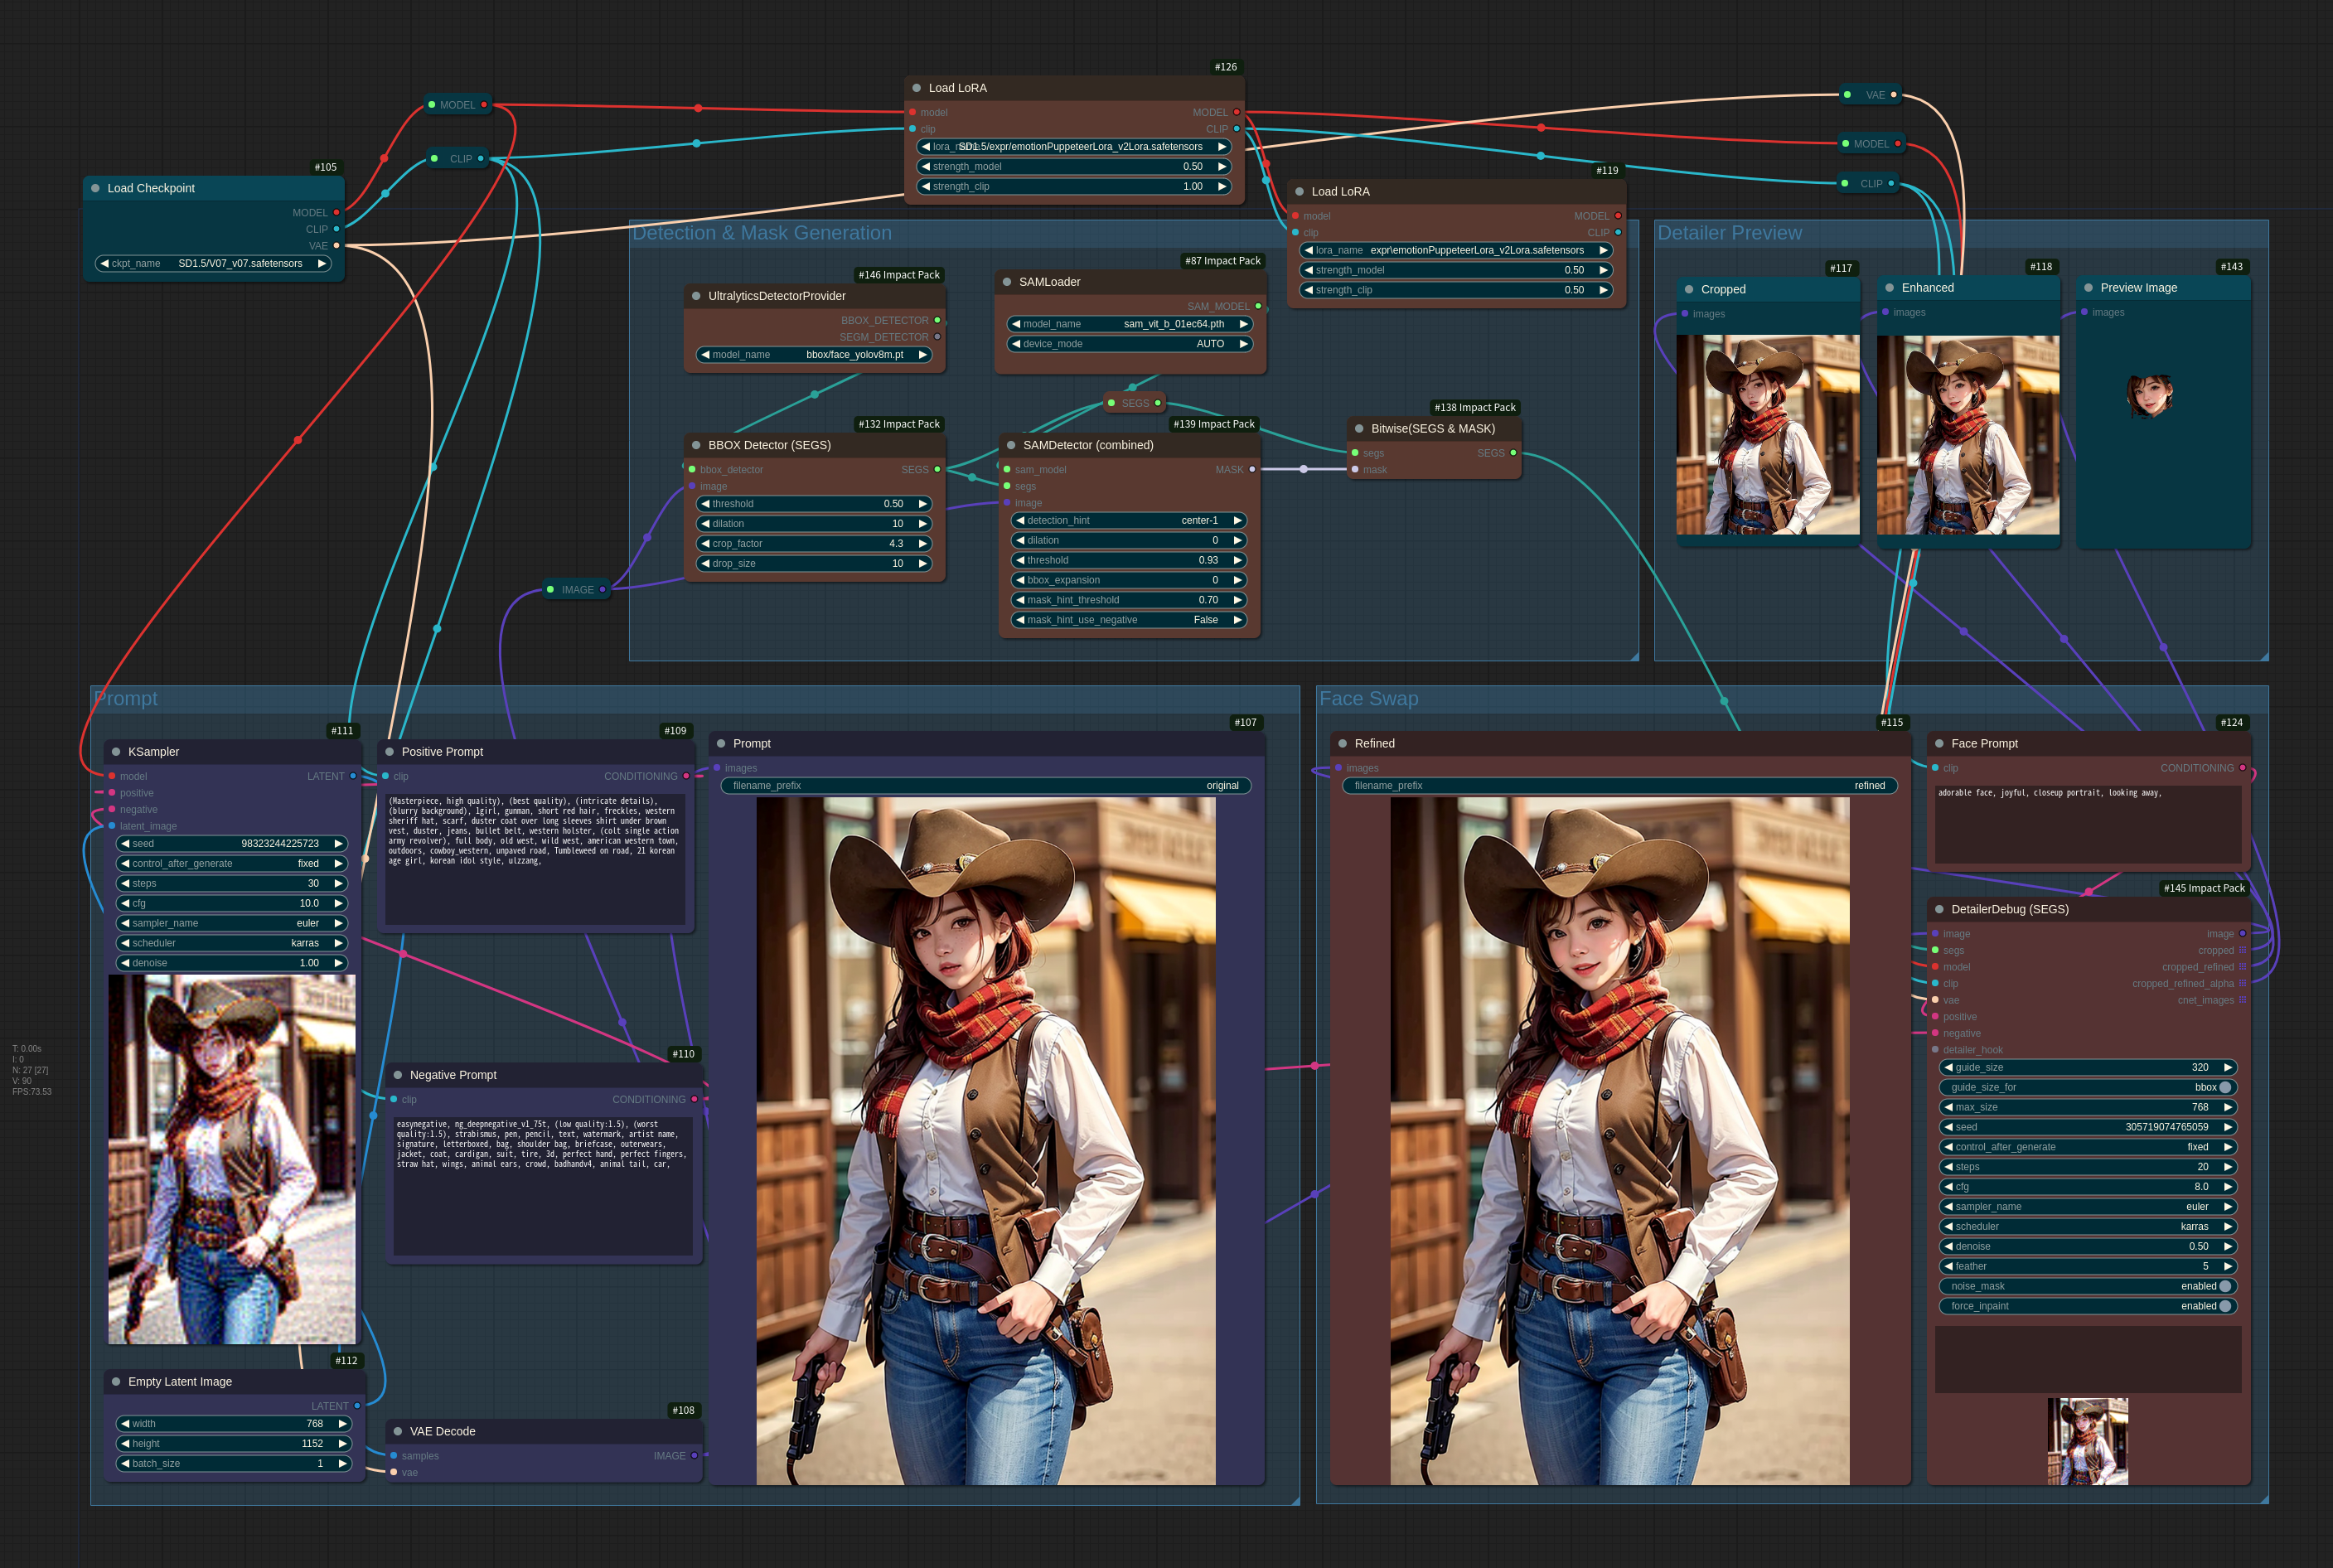2333x1568 pixels.
Task: Click the SAMLoader node collapse dot
Action: point(1007,282)
